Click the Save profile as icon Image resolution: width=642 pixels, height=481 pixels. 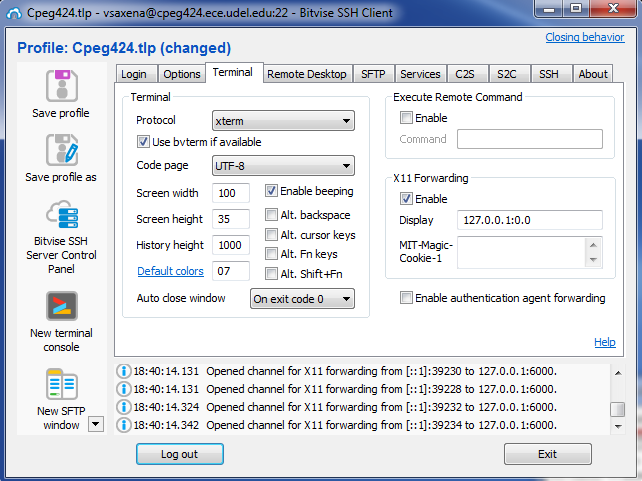pyautogui.click(x=61, y=150)
